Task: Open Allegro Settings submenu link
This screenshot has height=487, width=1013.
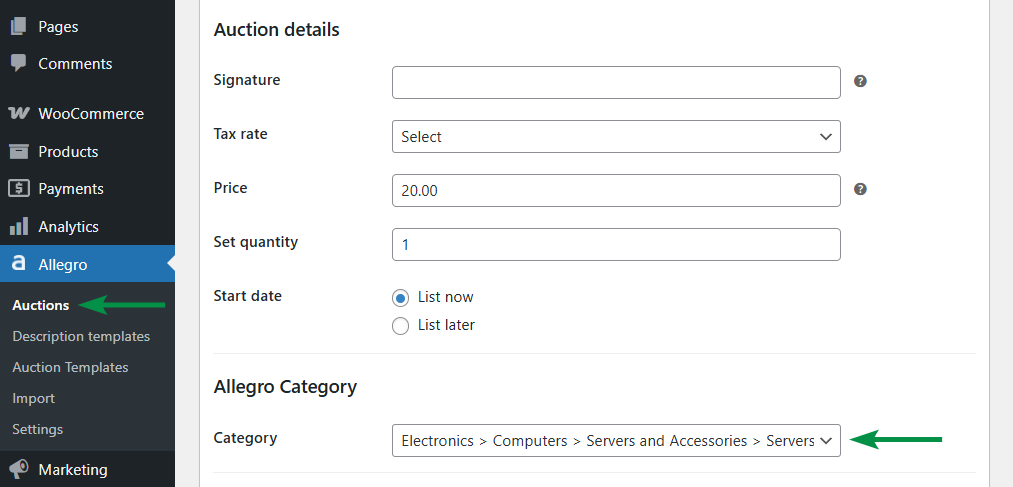Action: [37, 430]
